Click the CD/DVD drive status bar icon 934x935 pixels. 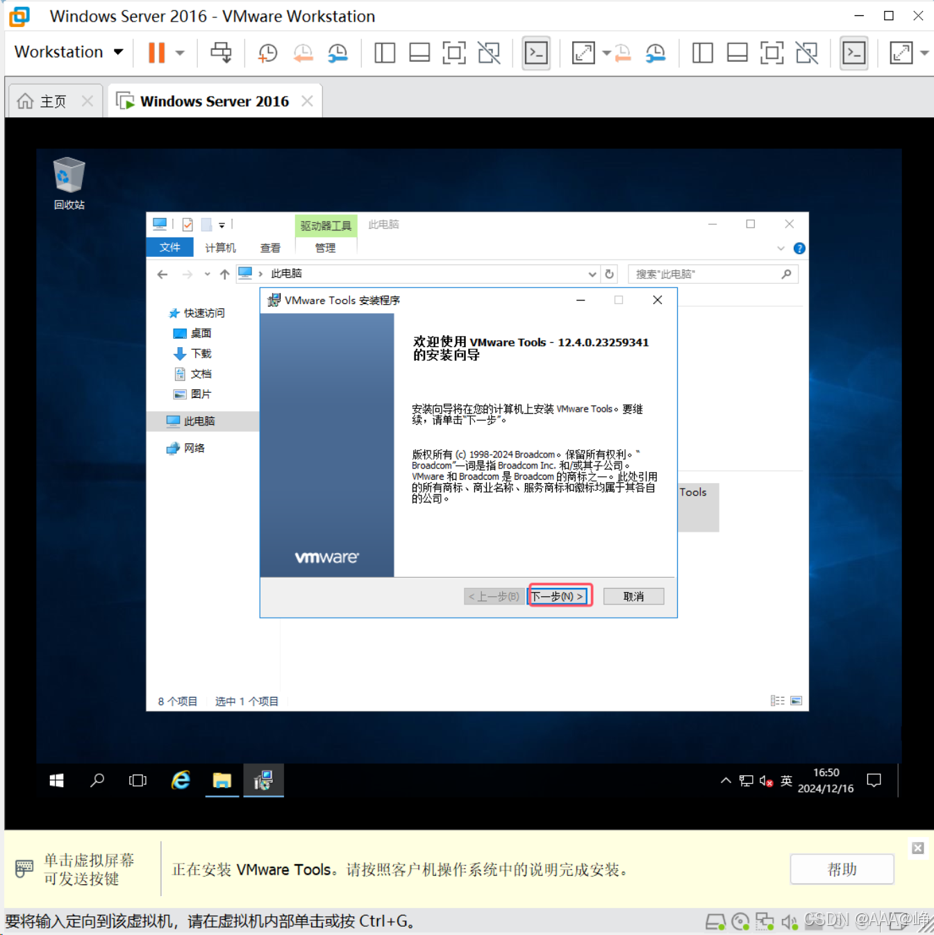[740, 921]
